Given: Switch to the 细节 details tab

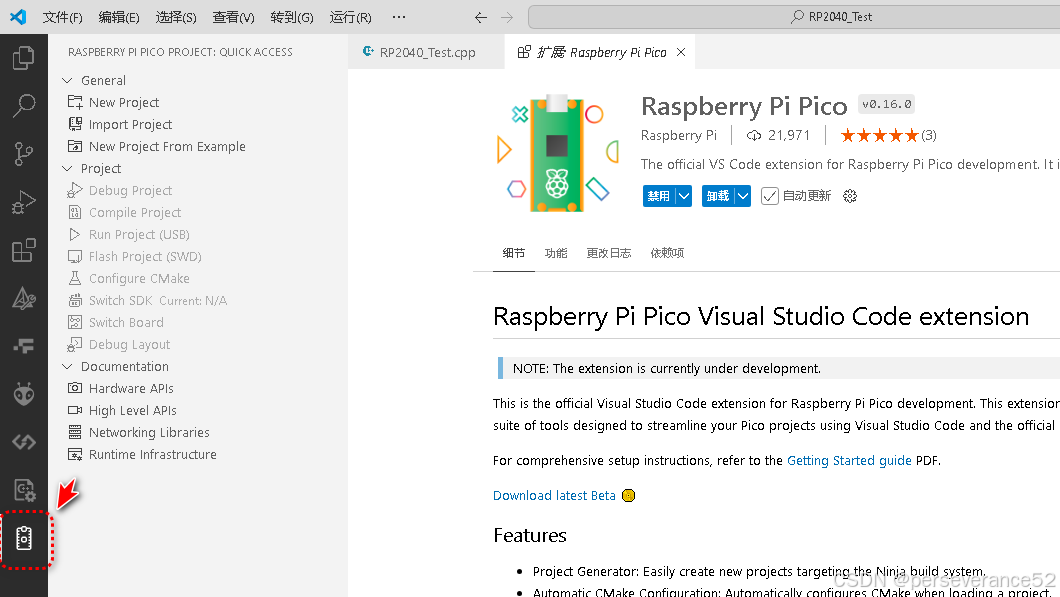Looking at the screenshot, I should click(x=514, y=253).
